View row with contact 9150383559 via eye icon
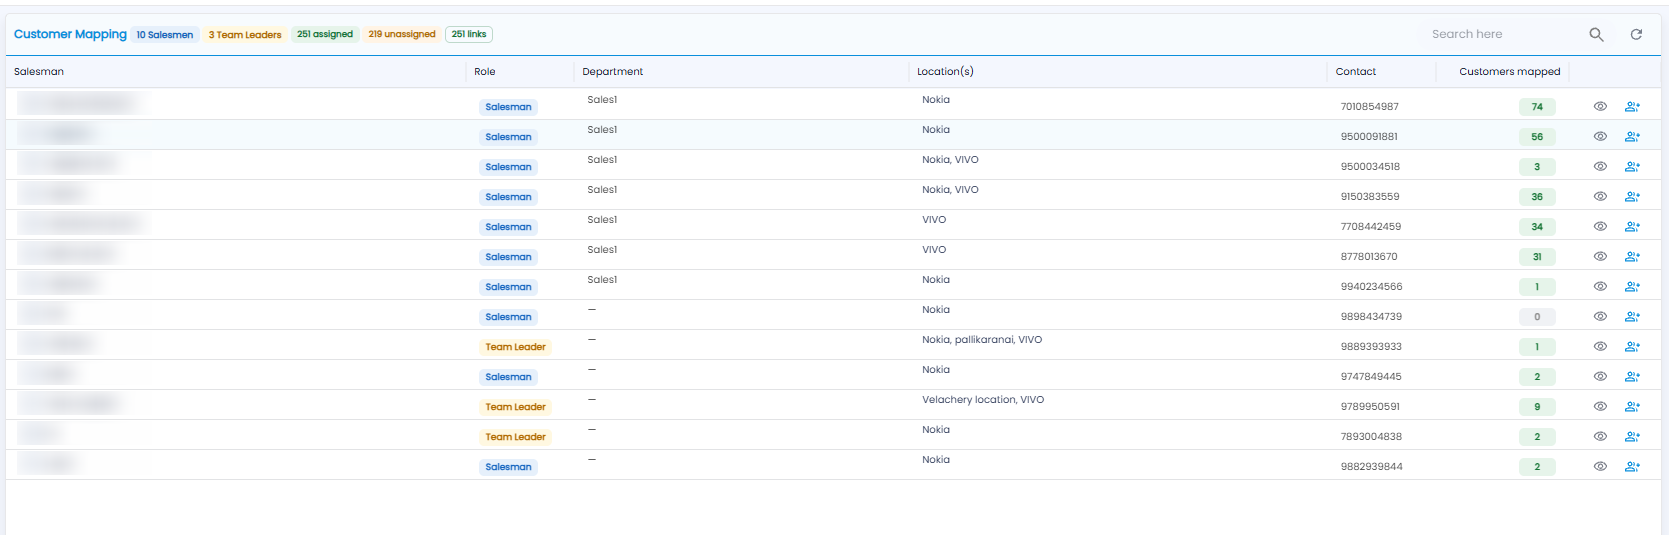 pyautogui.click(x=1600, y=196)
